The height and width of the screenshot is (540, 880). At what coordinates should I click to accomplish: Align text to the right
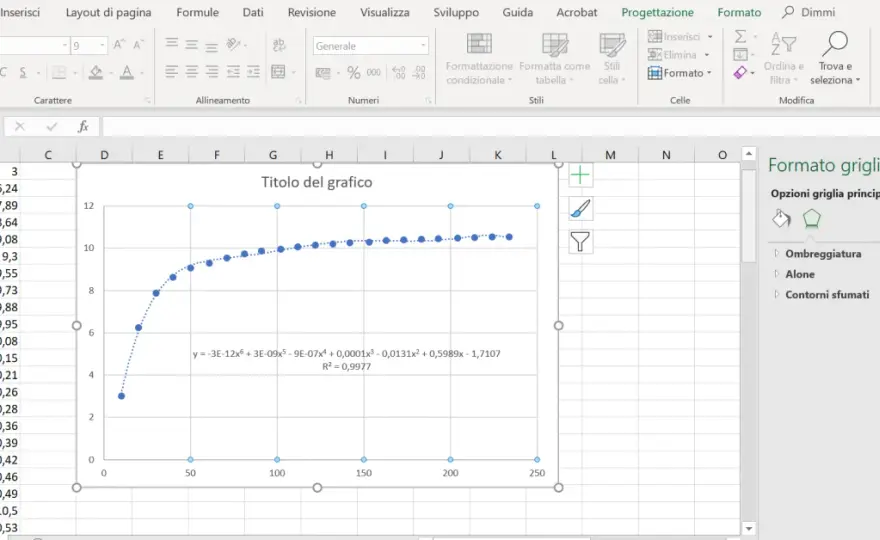click(x=212, y=72)
